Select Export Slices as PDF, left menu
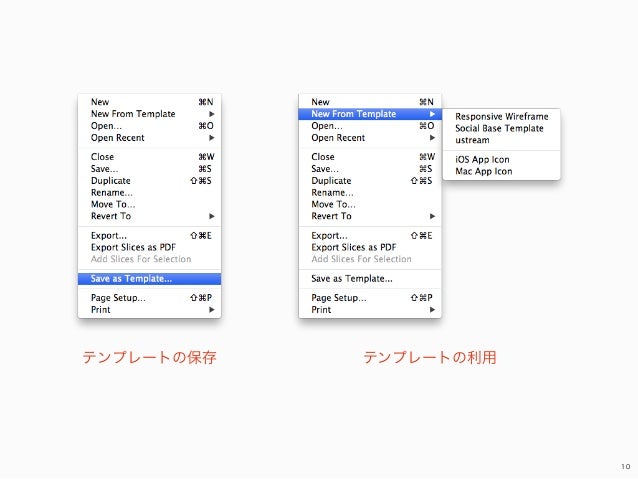This screenshot has height=479, width=638. 149,247
